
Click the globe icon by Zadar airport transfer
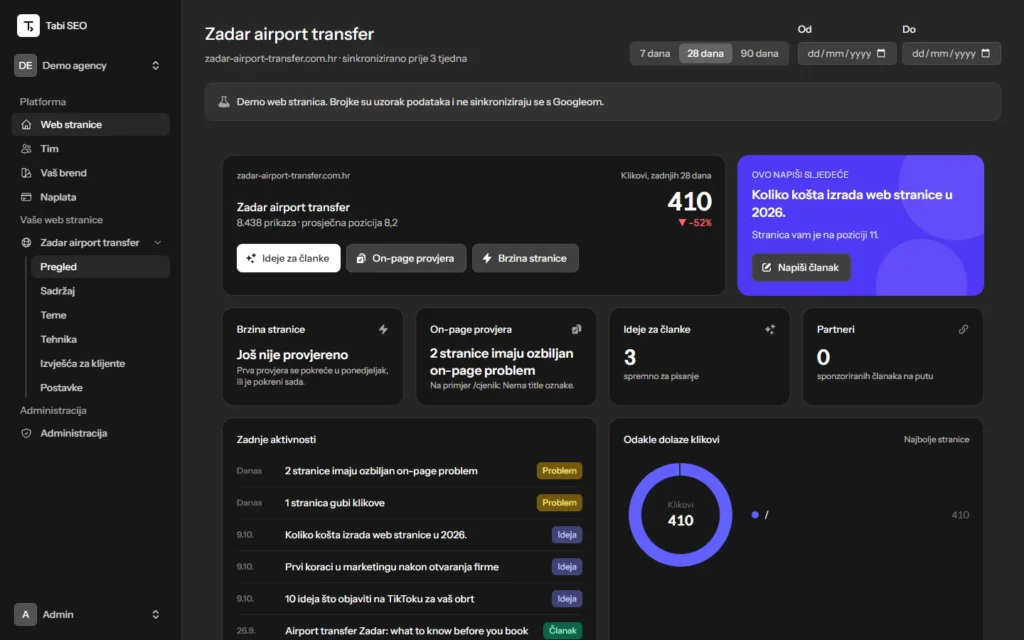click(26, 242)
